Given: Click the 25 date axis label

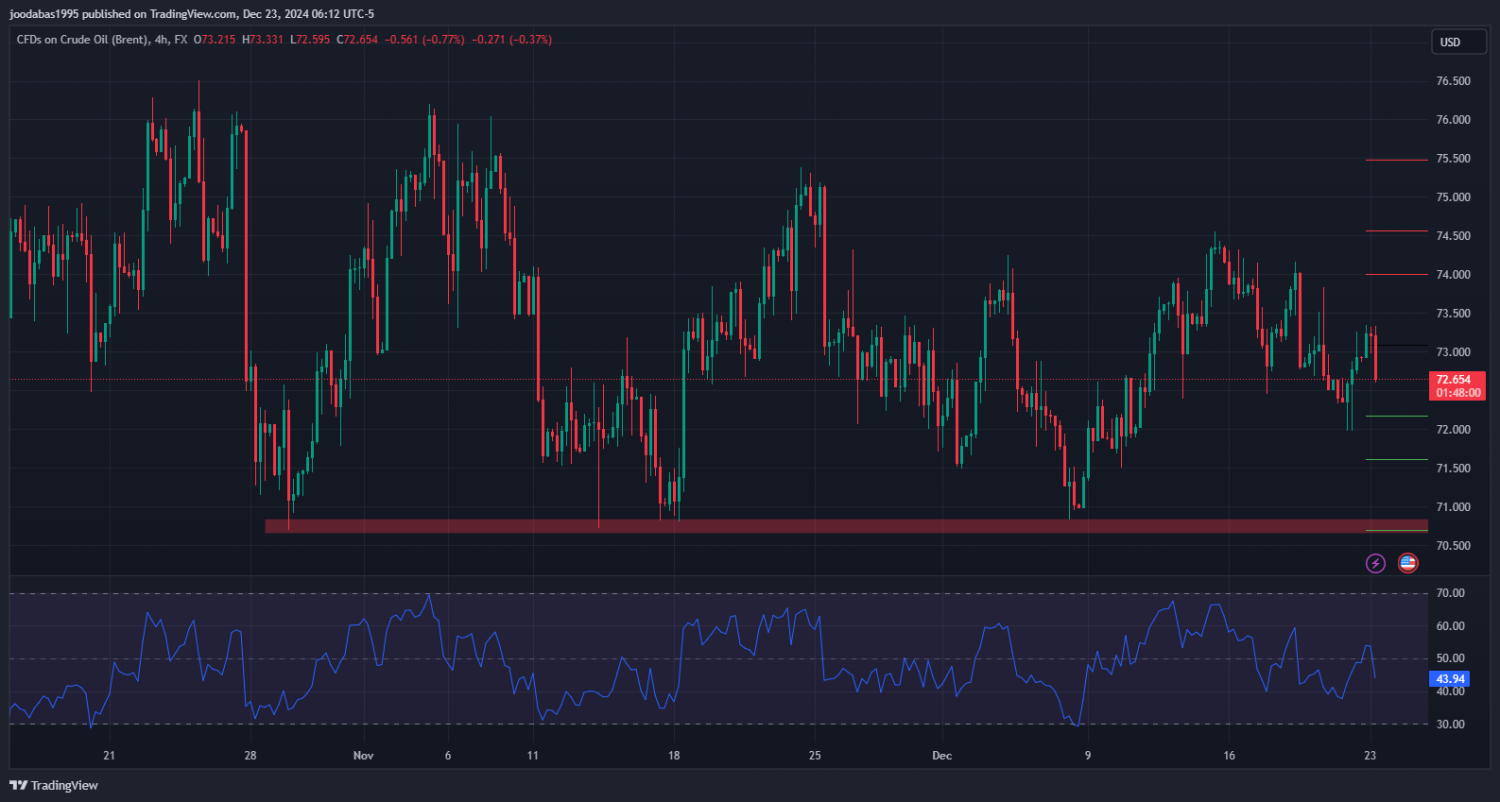Looking at the screenshot, I should (814, 755).
